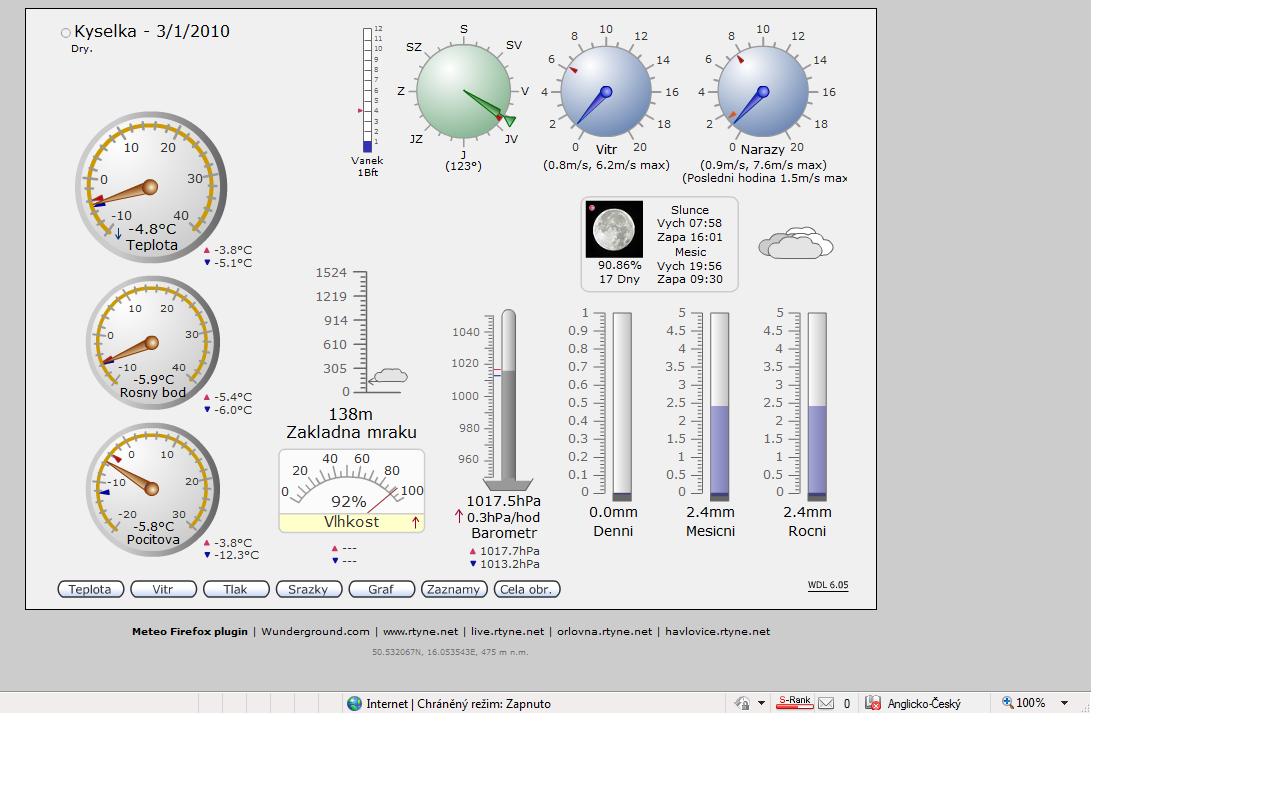Click the Barometr thermometer-style gauge
1280x800 pixels.
click(508, 400)
